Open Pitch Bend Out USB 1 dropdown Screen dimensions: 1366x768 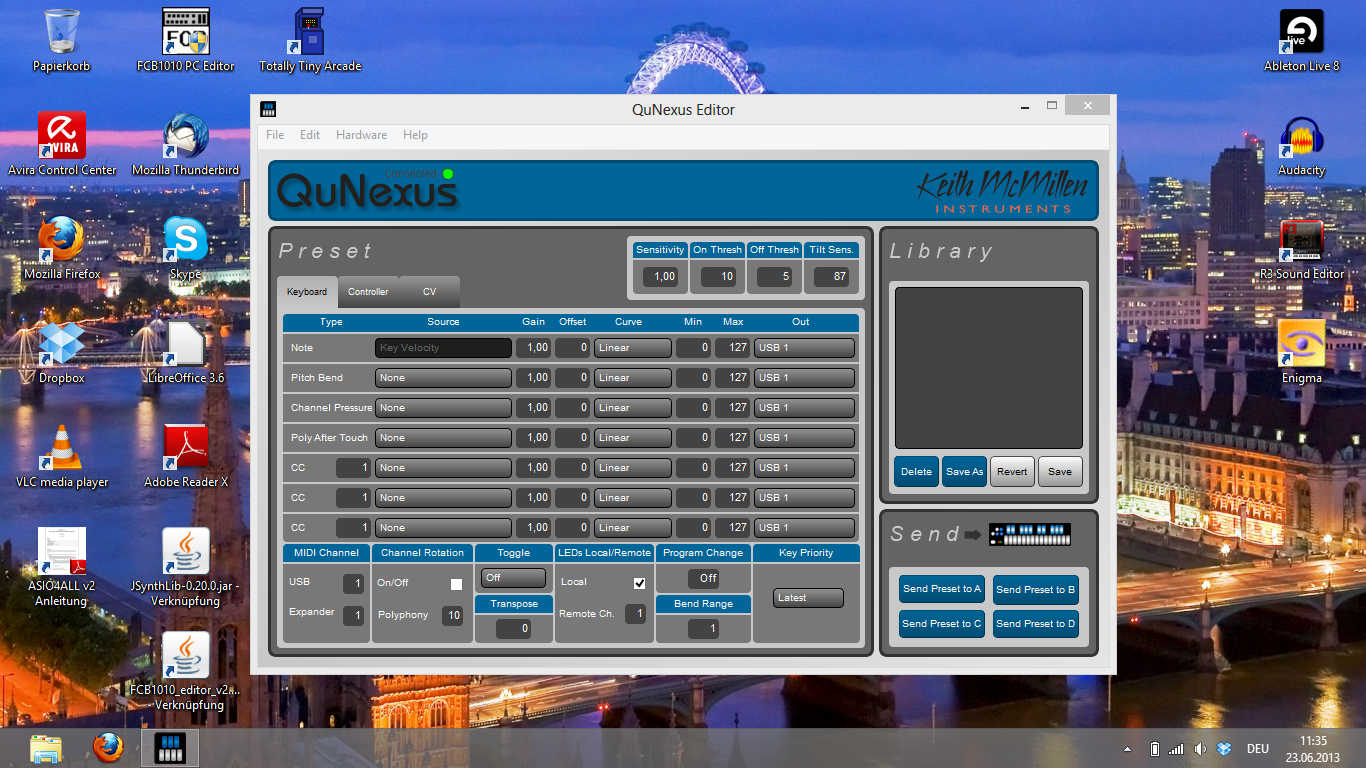pos(804,377)
